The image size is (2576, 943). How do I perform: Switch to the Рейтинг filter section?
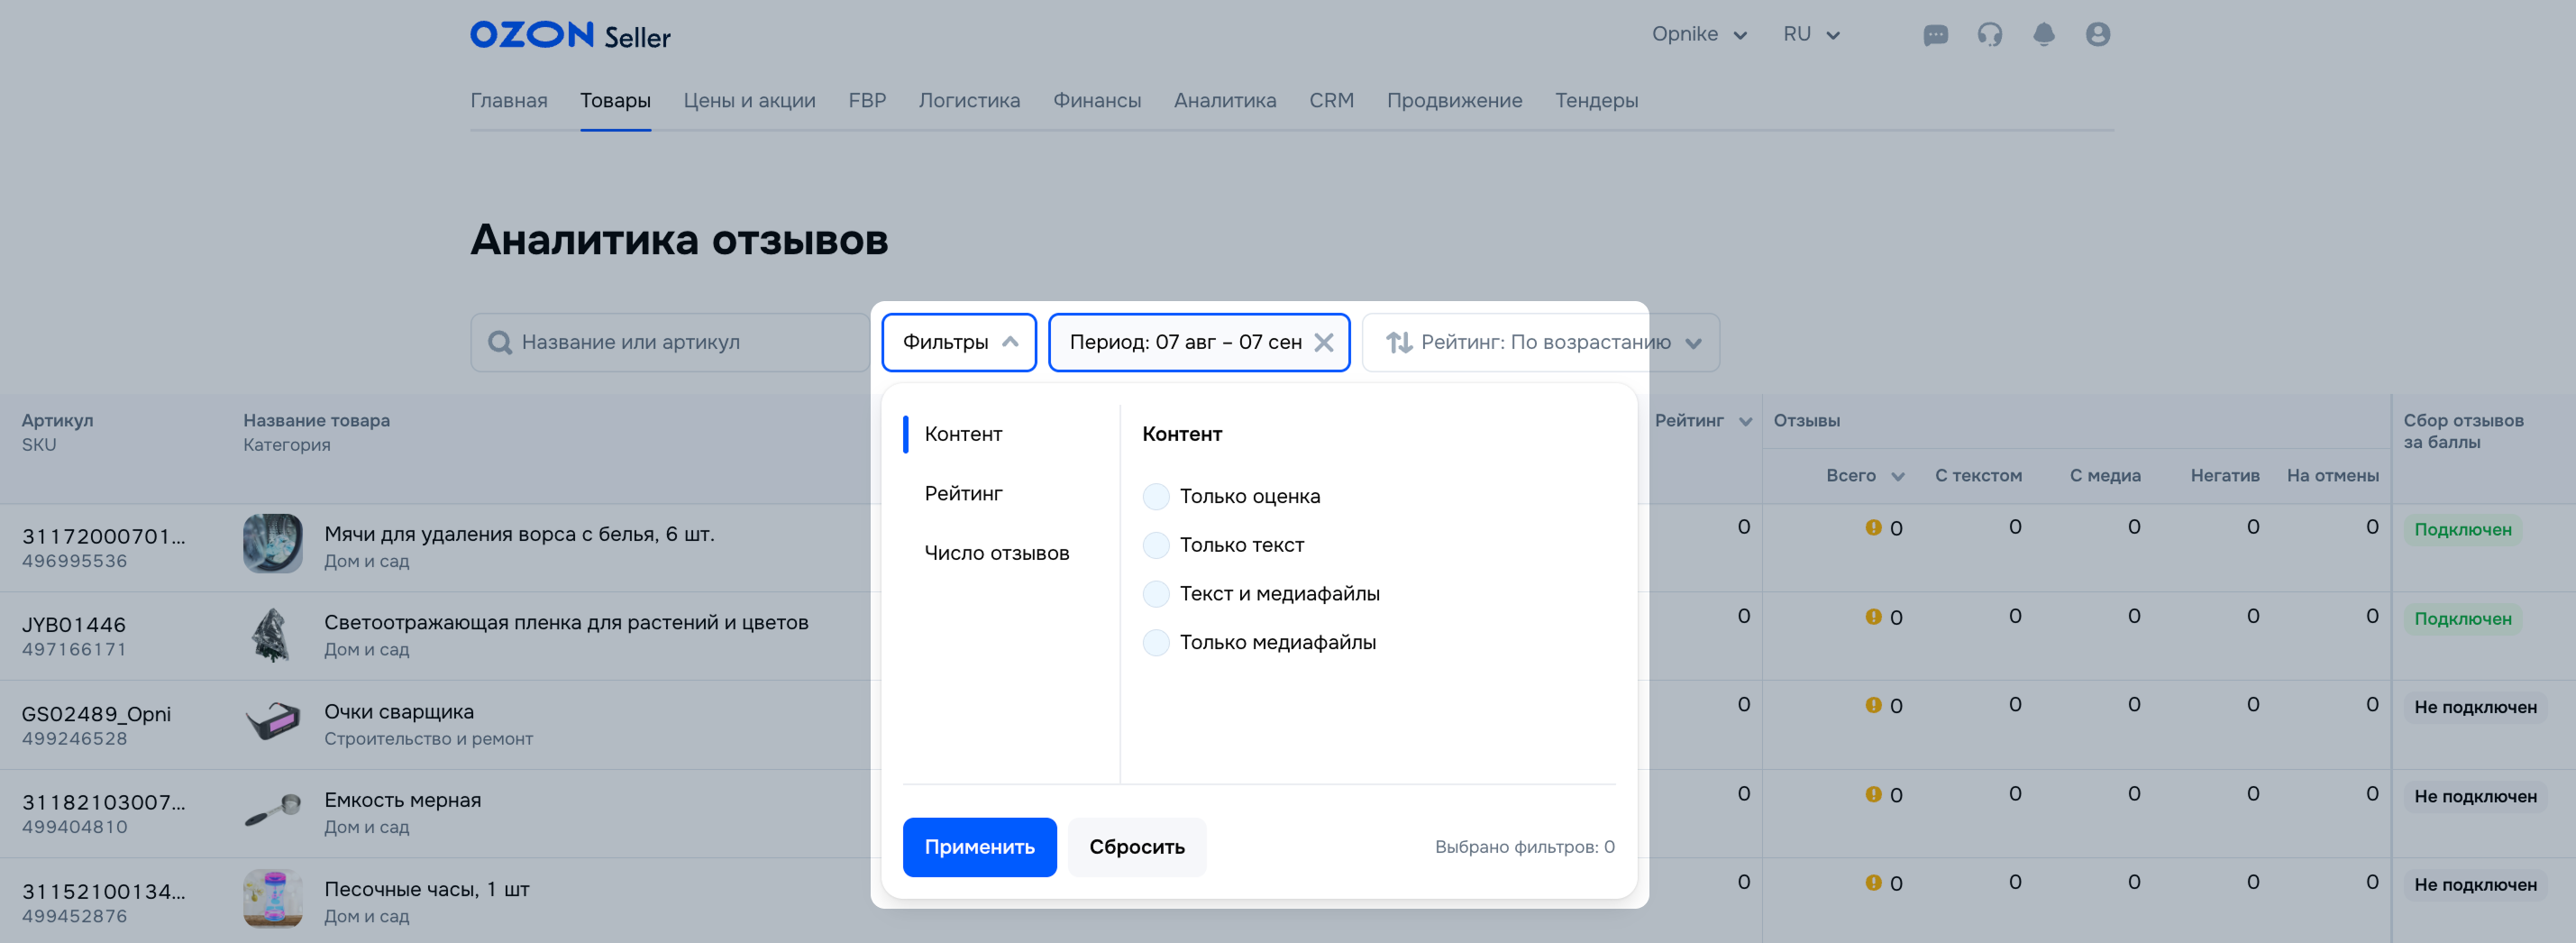(963, 494)
